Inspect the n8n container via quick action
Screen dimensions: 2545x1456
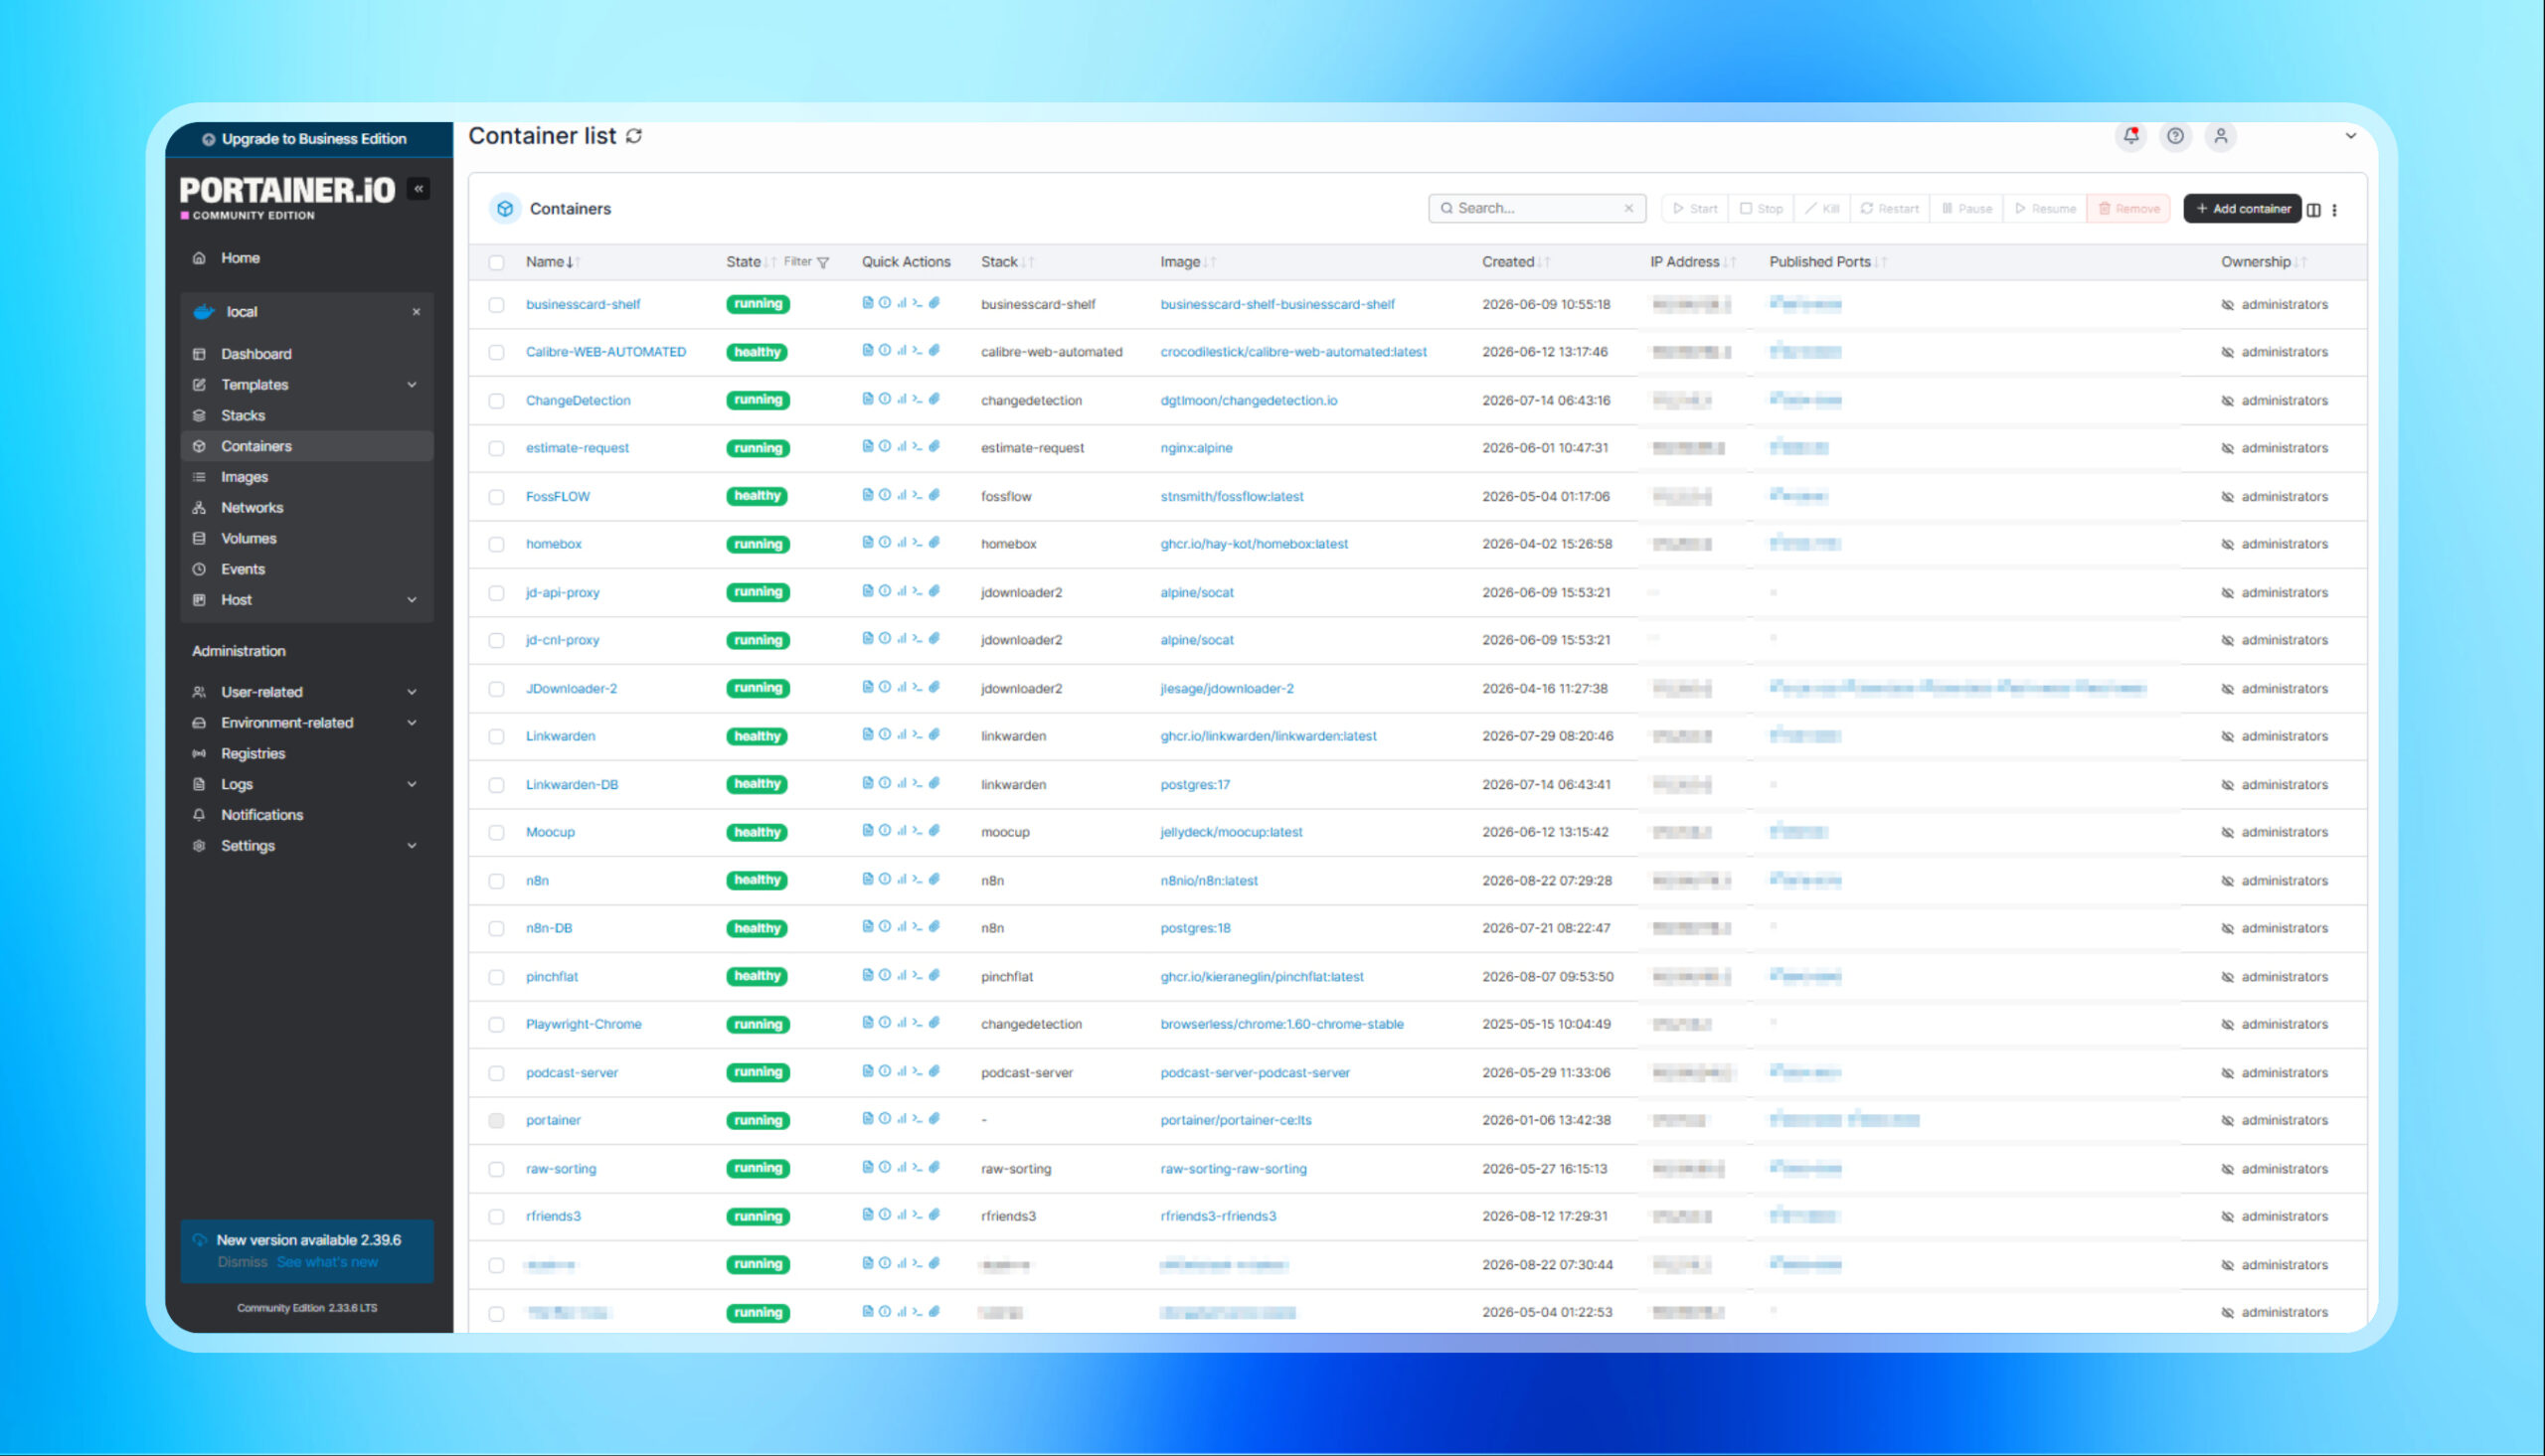tap(885, 879)
